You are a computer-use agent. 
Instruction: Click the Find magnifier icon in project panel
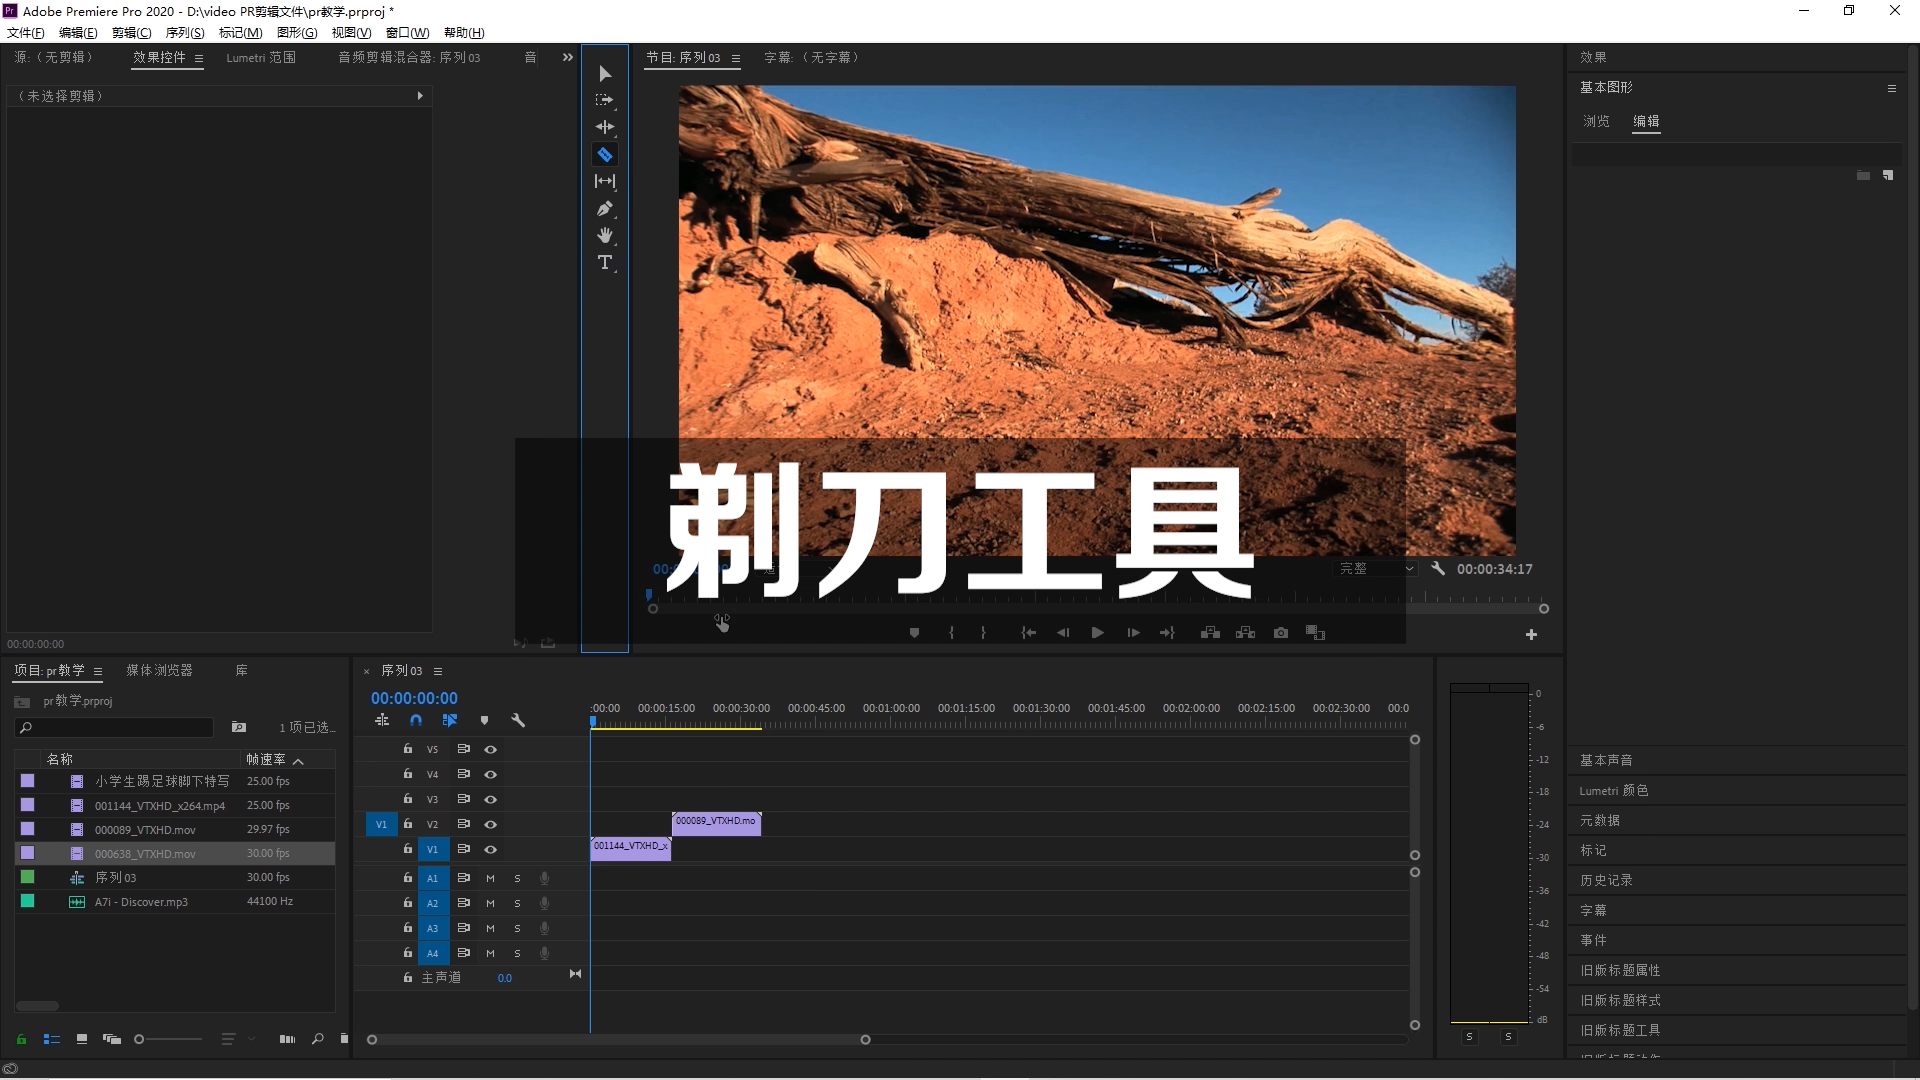click(x=318, y=1039)
